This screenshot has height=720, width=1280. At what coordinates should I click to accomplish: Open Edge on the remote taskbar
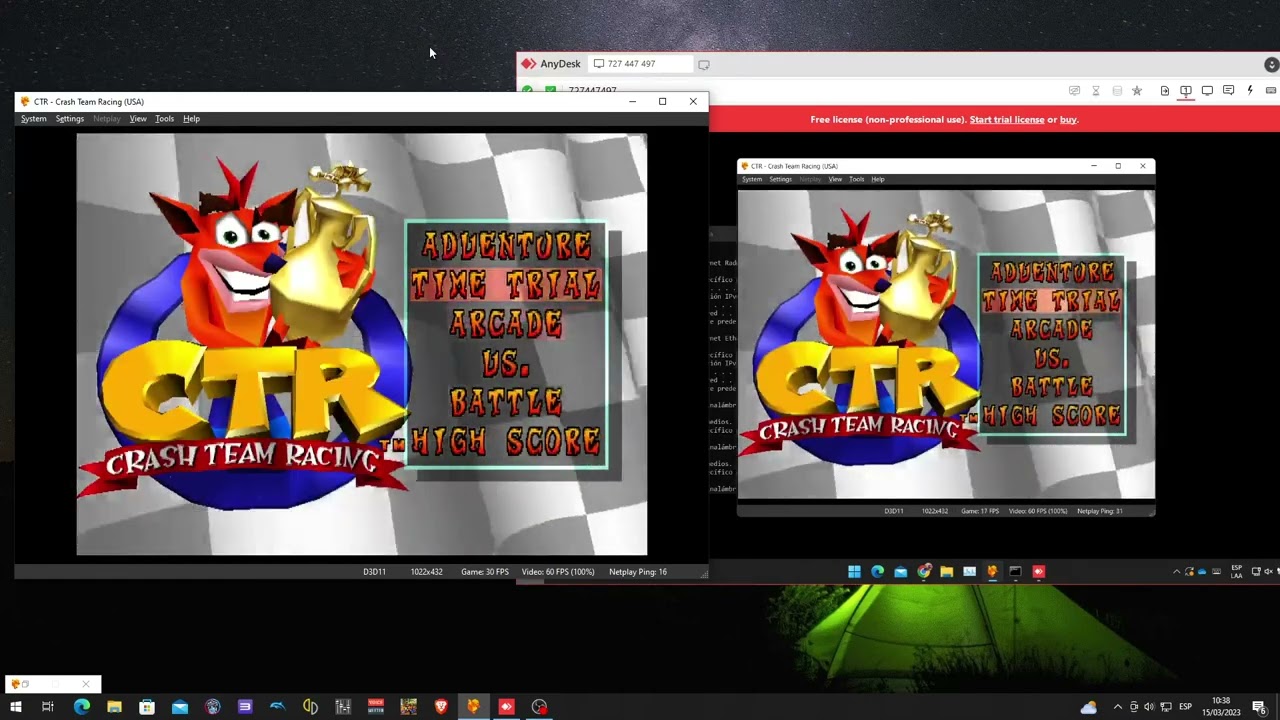[x=877, y=572]
